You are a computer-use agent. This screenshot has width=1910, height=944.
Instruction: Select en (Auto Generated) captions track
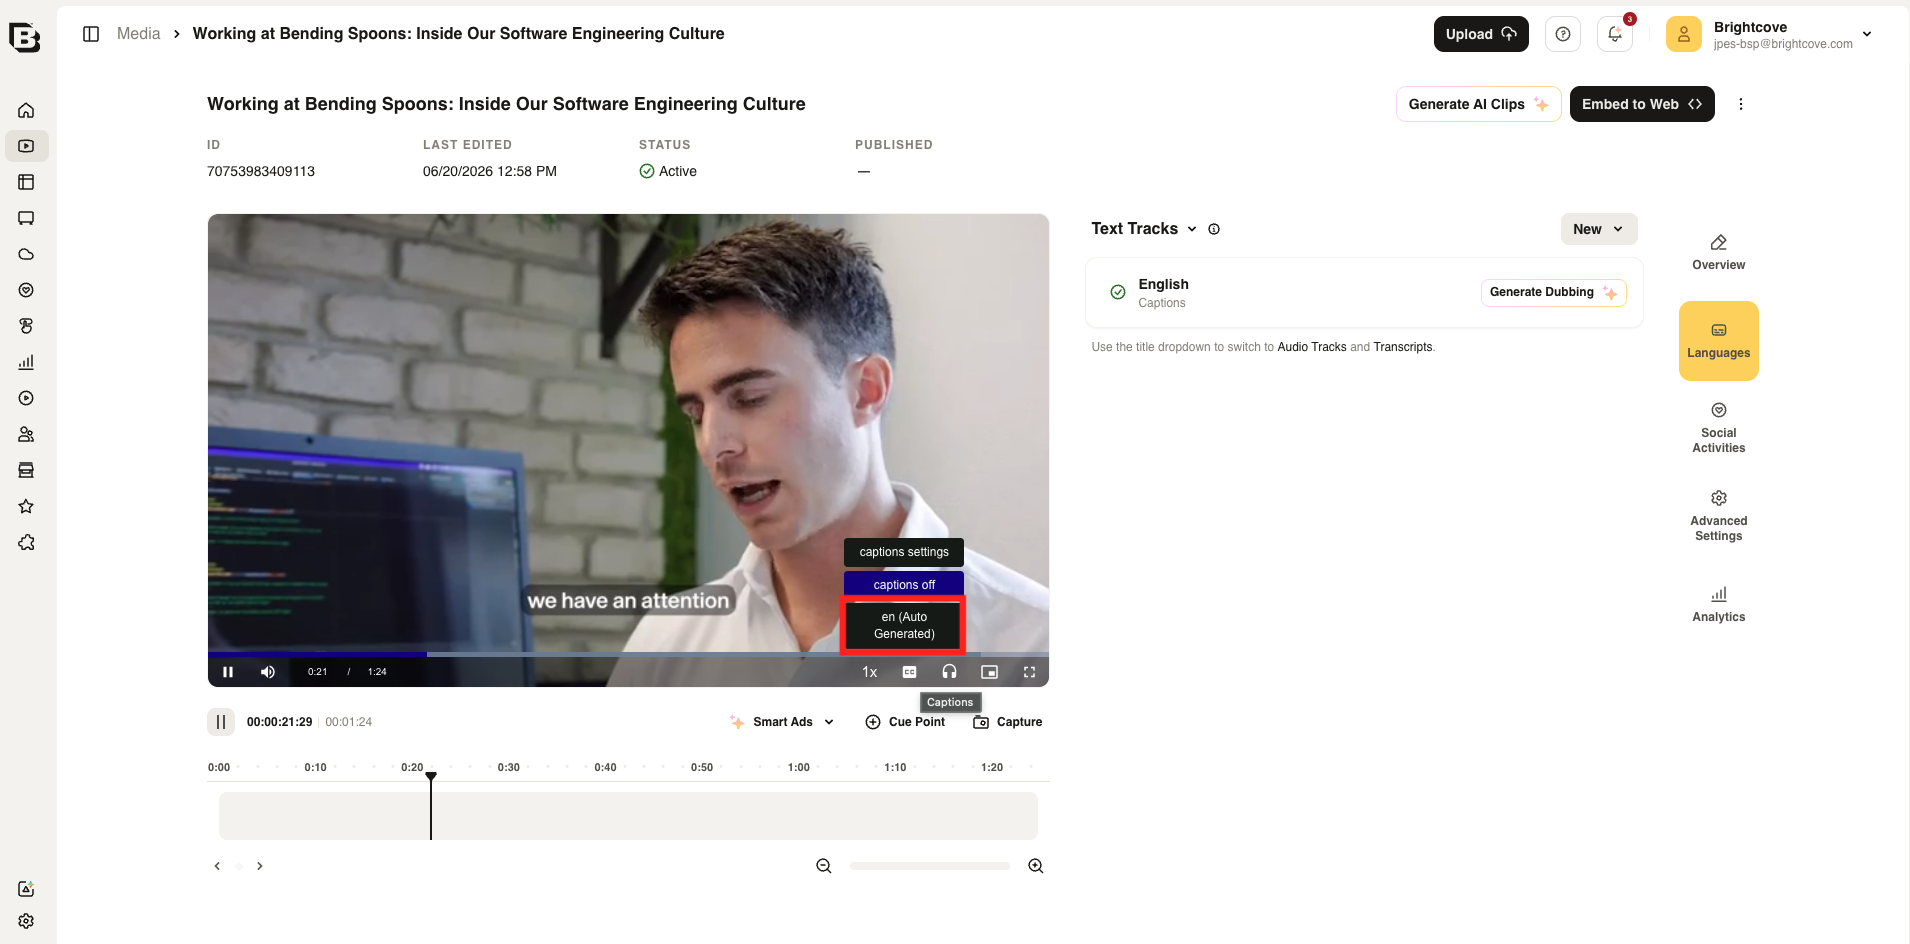904,625
